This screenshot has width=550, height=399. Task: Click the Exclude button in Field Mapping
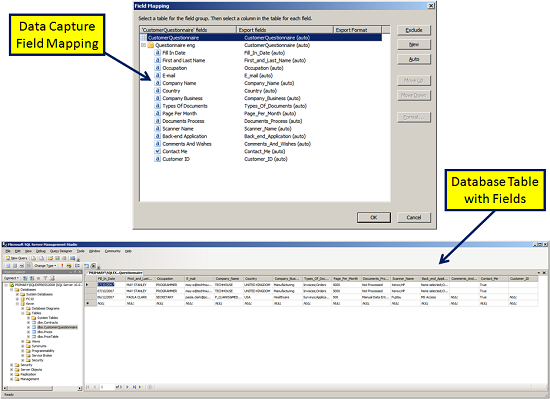coord(414,30)
